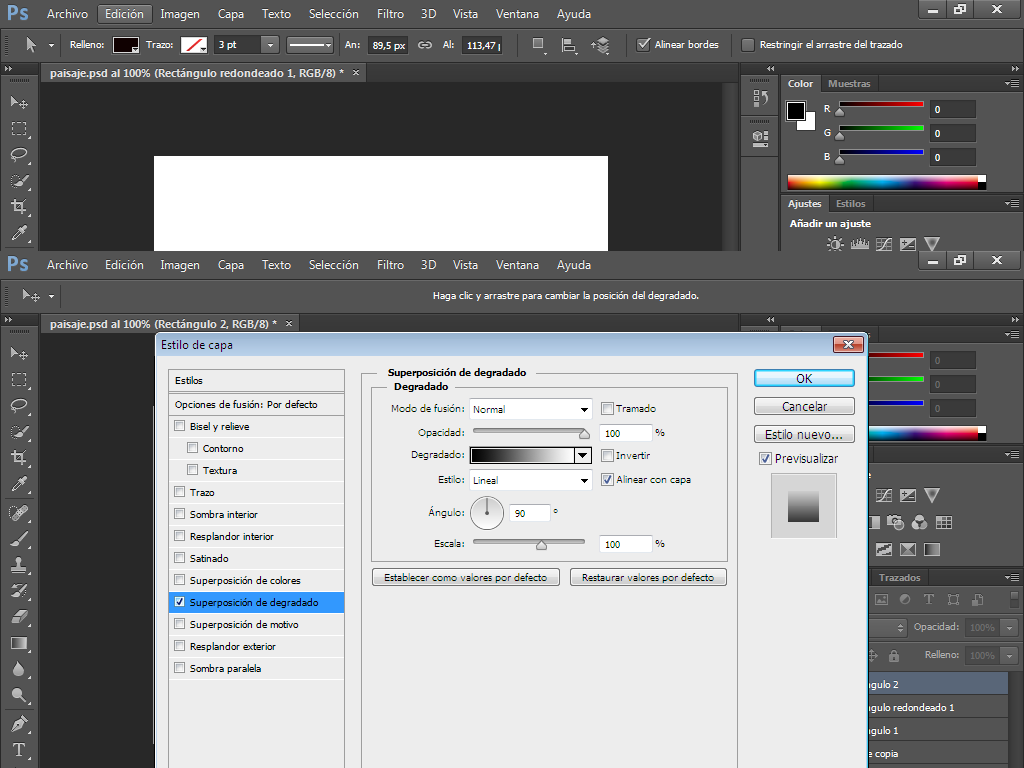
Task: Select Move tool in upper window toolbar
Action: coord(19,103)
